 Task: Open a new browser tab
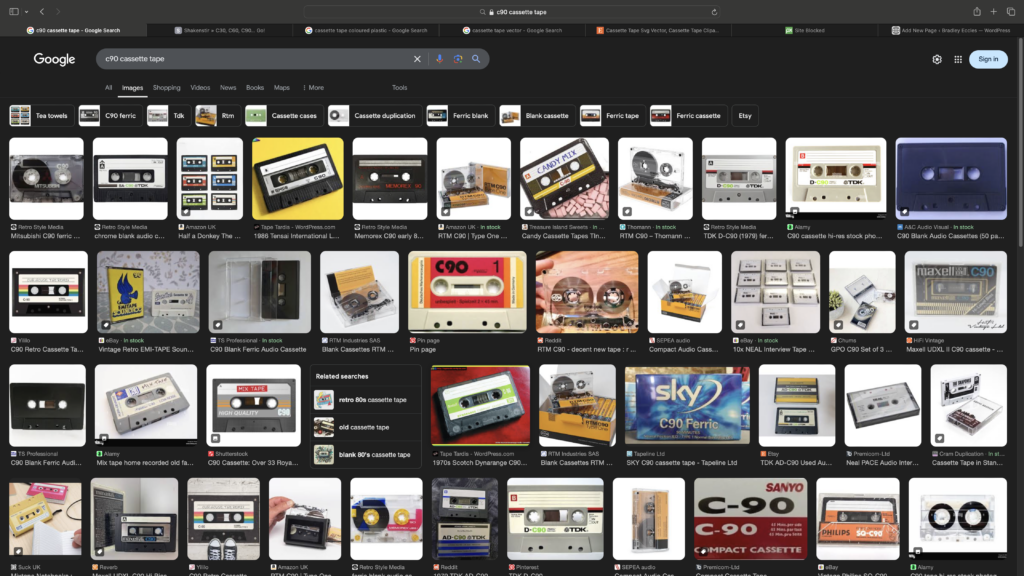(x=993, y=12)
